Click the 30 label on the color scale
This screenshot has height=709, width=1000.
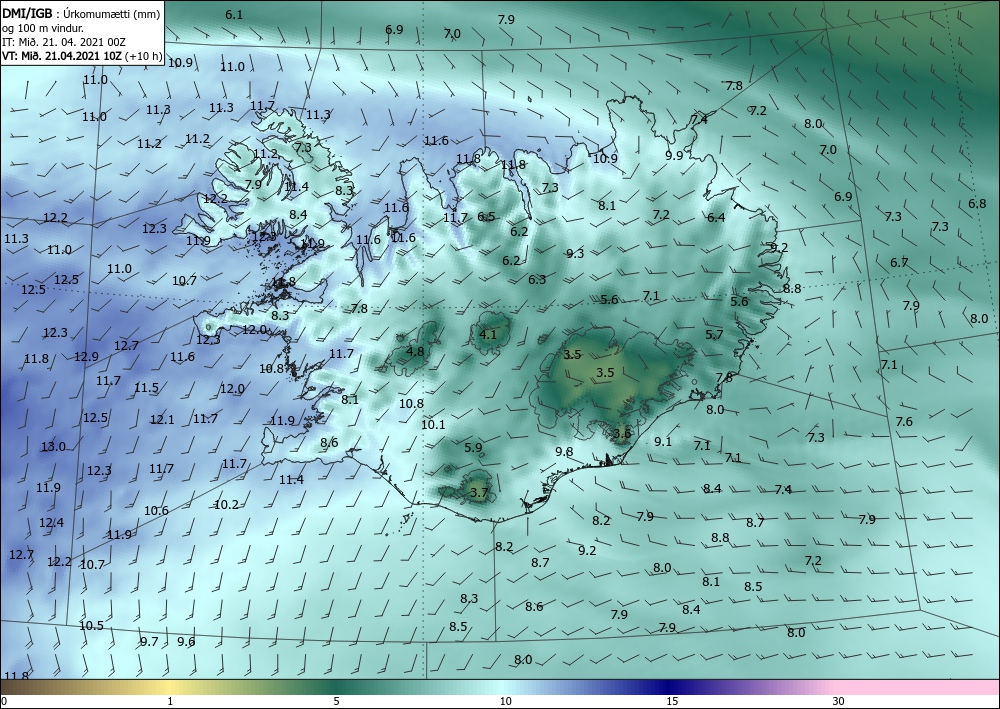839,701
